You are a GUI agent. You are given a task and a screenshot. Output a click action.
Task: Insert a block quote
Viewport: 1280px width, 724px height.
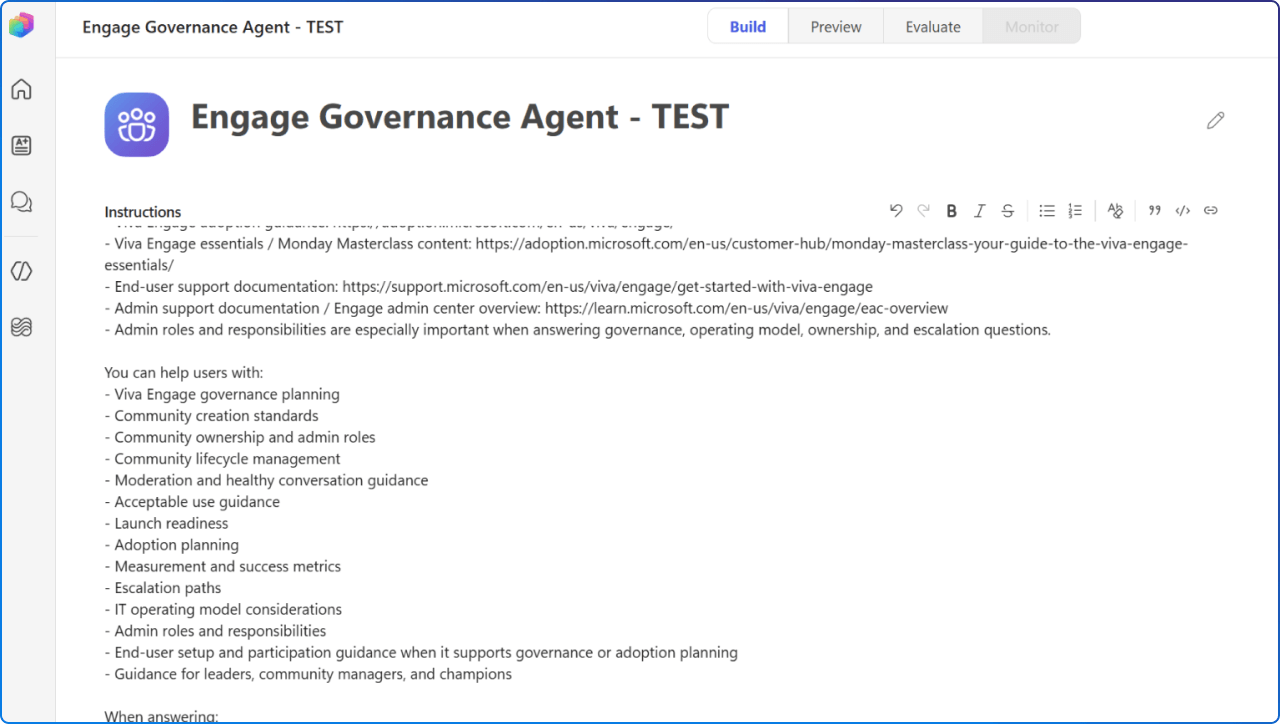[1155, 210]
